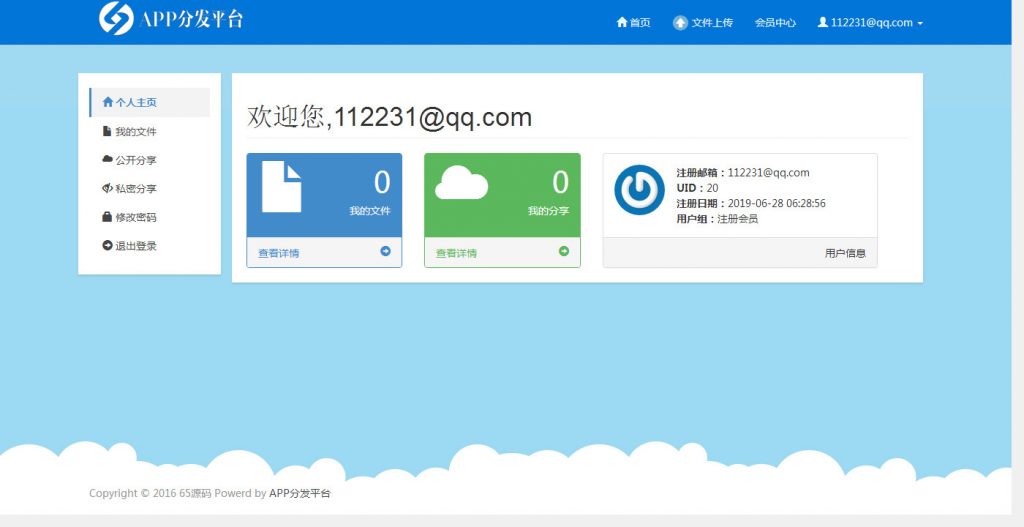This screenshot has height=527, width=1024.
Task: Click the 用户组：注册会员 text
Action: click(x=717, y=219)
